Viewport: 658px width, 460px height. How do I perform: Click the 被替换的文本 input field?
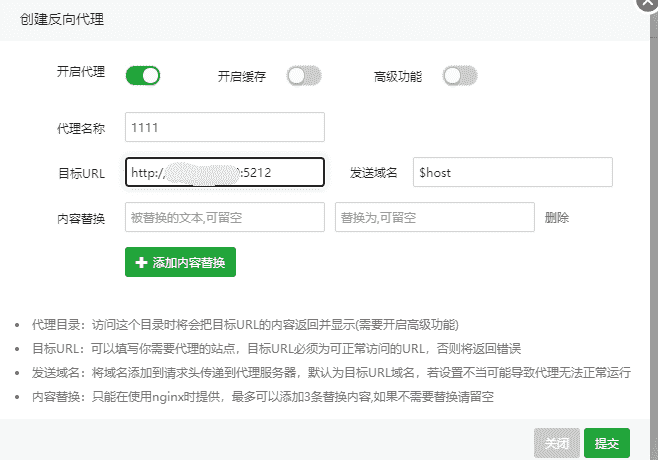tap(225, 217)
